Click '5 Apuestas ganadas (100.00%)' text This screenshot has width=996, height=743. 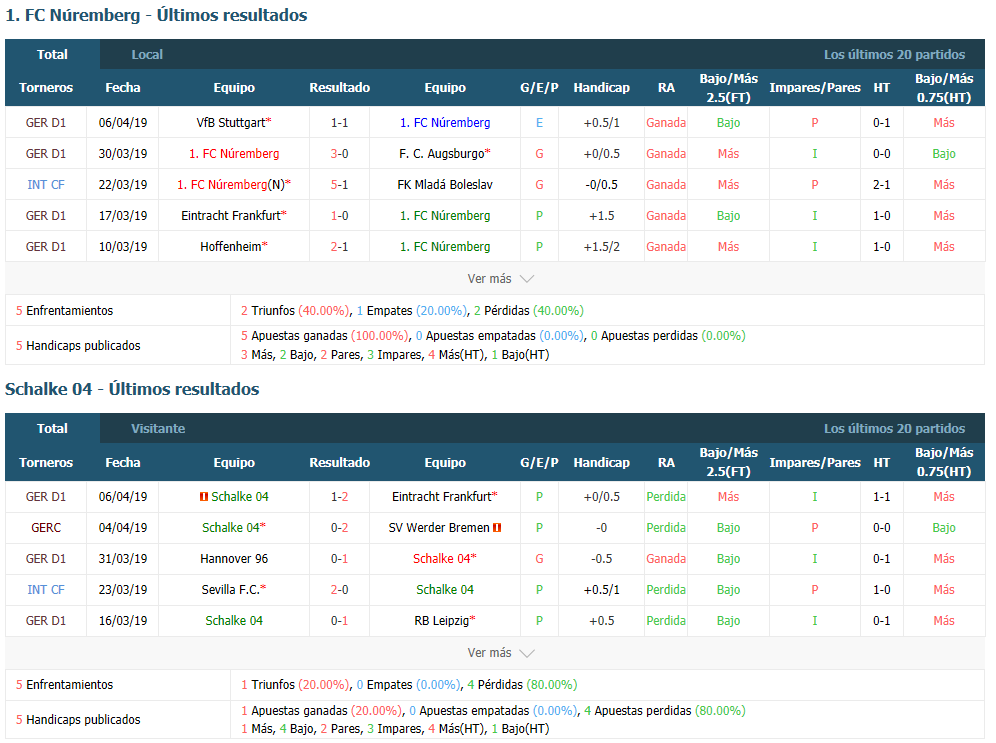click(x=325, y=335)
